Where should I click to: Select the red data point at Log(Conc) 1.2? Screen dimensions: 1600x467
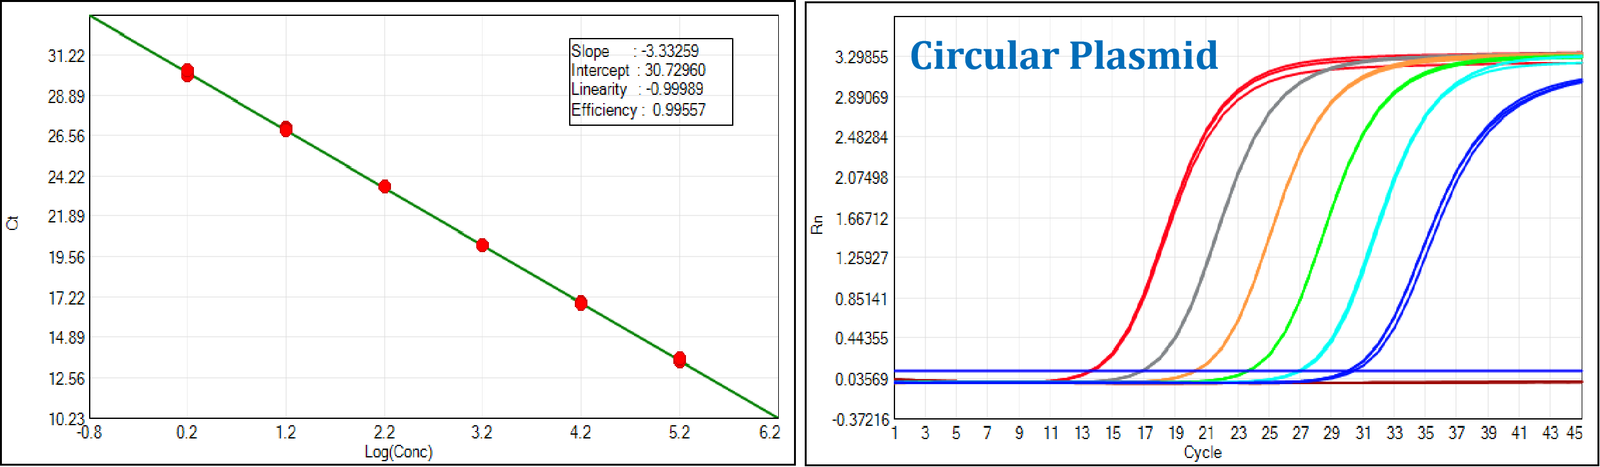pos(286,129)
